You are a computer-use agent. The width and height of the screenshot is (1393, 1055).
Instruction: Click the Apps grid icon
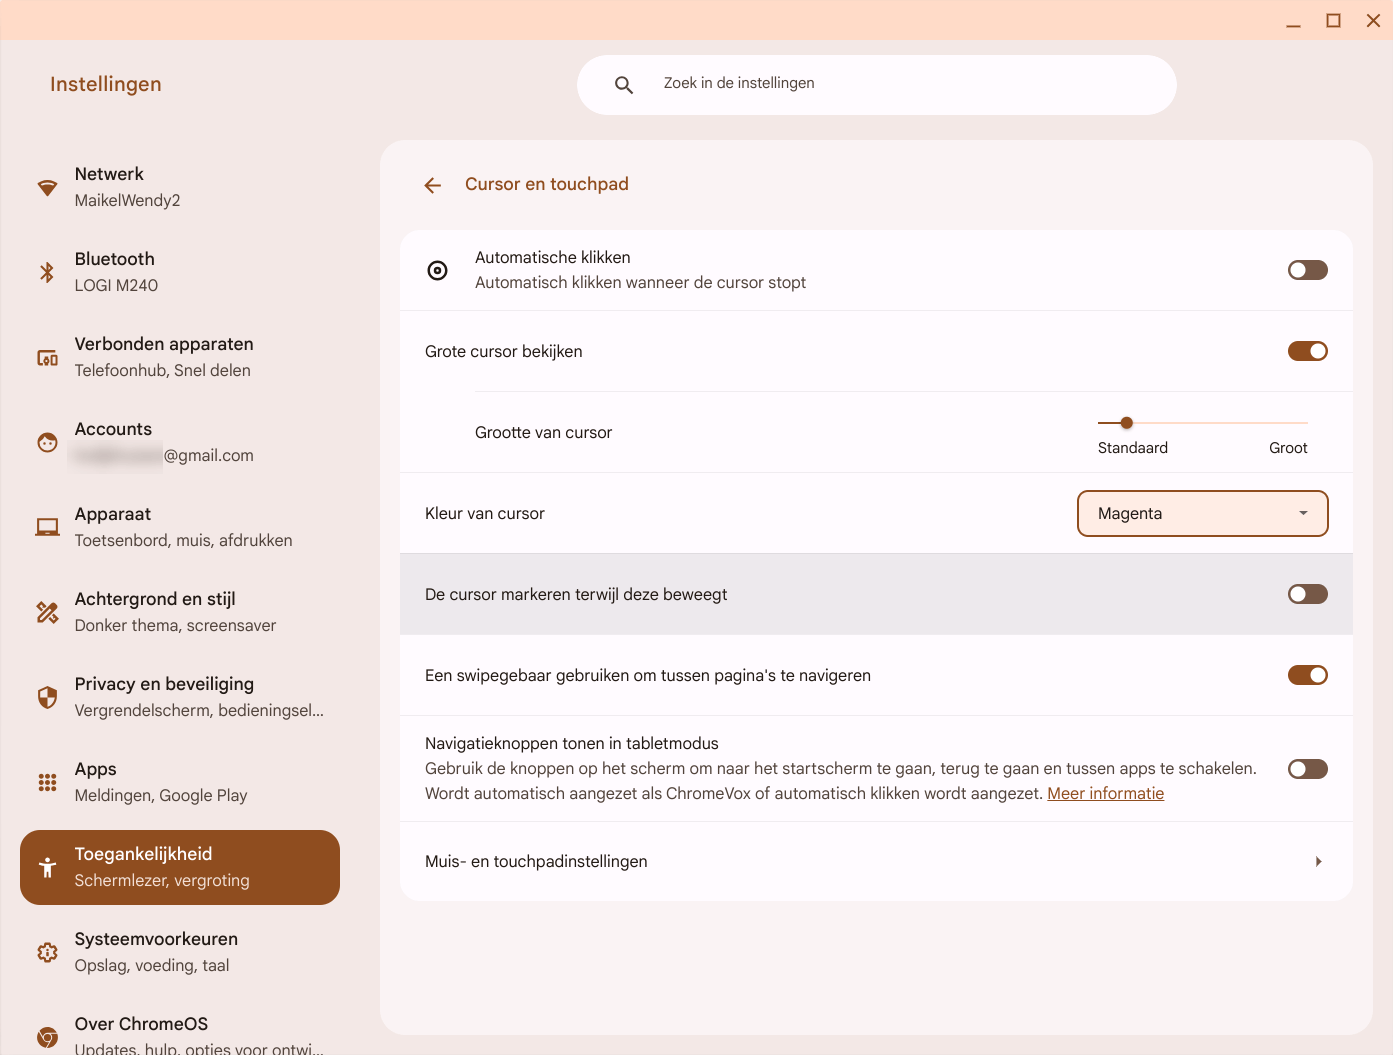47,782
